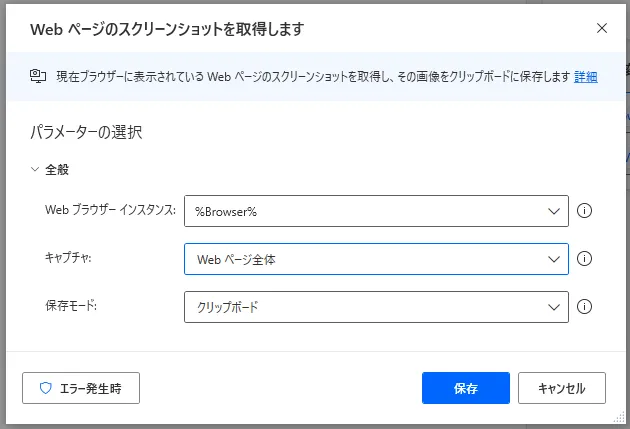Click the パラメーターの選択 heading
Viewport: 630px width, 429px height.
[86, 132]
